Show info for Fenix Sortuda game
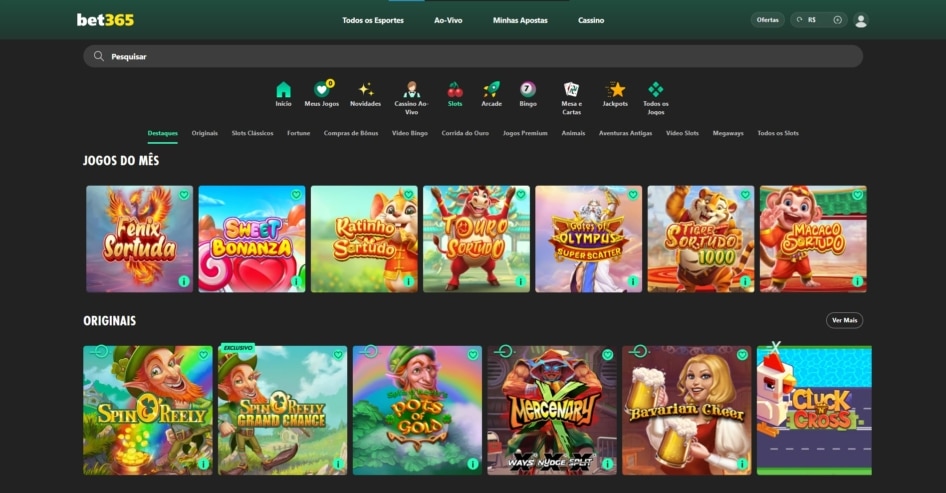946x493 pixels. point(184,281)
